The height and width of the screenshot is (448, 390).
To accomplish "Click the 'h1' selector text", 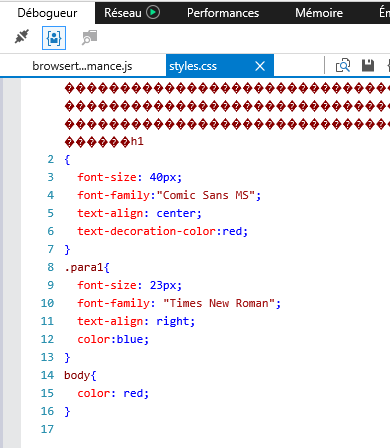I will point(137,142).
